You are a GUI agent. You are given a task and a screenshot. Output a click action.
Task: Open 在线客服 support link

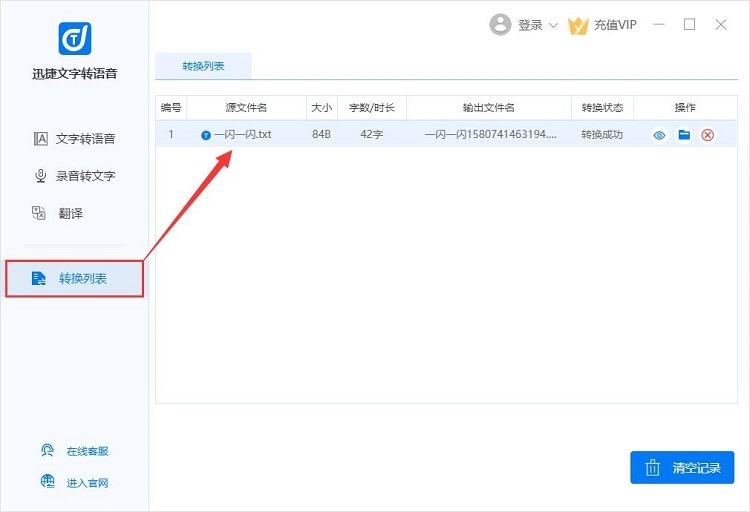click(x=88, y=451)
